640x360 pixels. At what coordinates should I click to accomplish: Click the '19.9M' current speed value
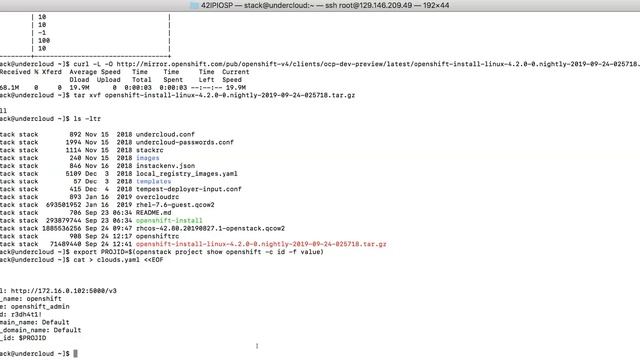click(236, 87)
